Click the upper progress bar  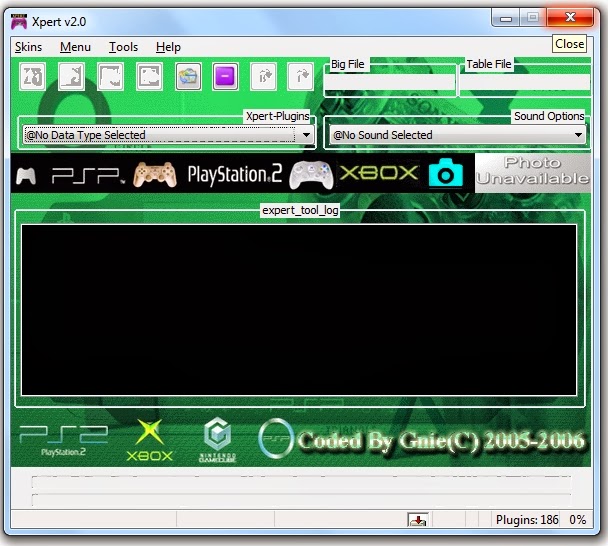[301, 482]
